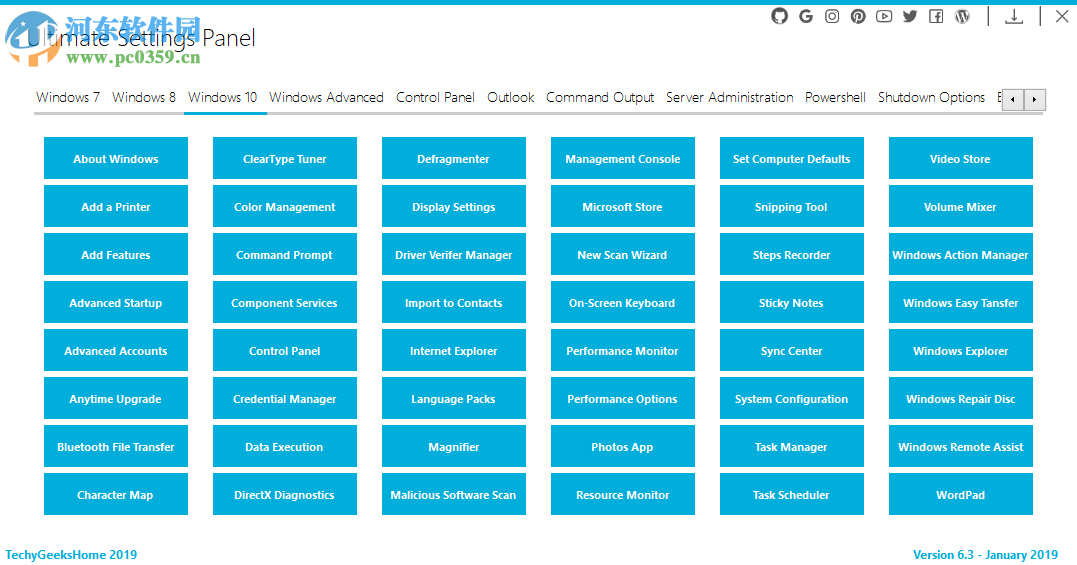1077x565 pixels.
Task: Launch Microsoft Store
Action: (x=622, y=206)
